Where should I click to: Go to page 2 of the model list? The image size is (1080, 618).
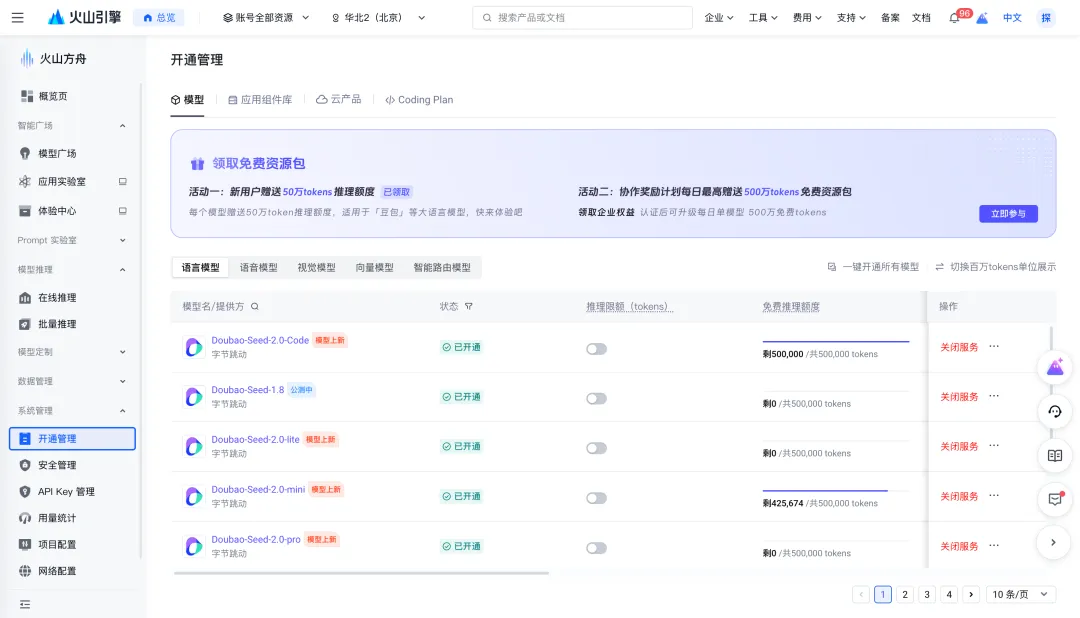(905, 595)
